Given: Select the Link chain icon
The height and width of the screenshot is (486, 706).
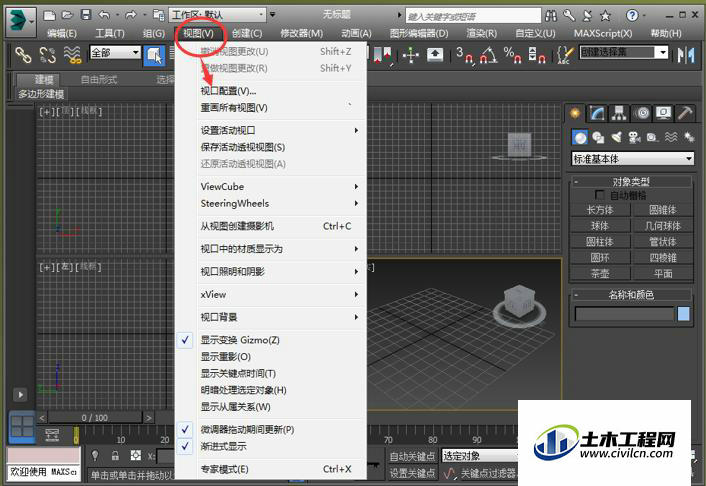Looking at the screenshot, I should tap(23, 55).
